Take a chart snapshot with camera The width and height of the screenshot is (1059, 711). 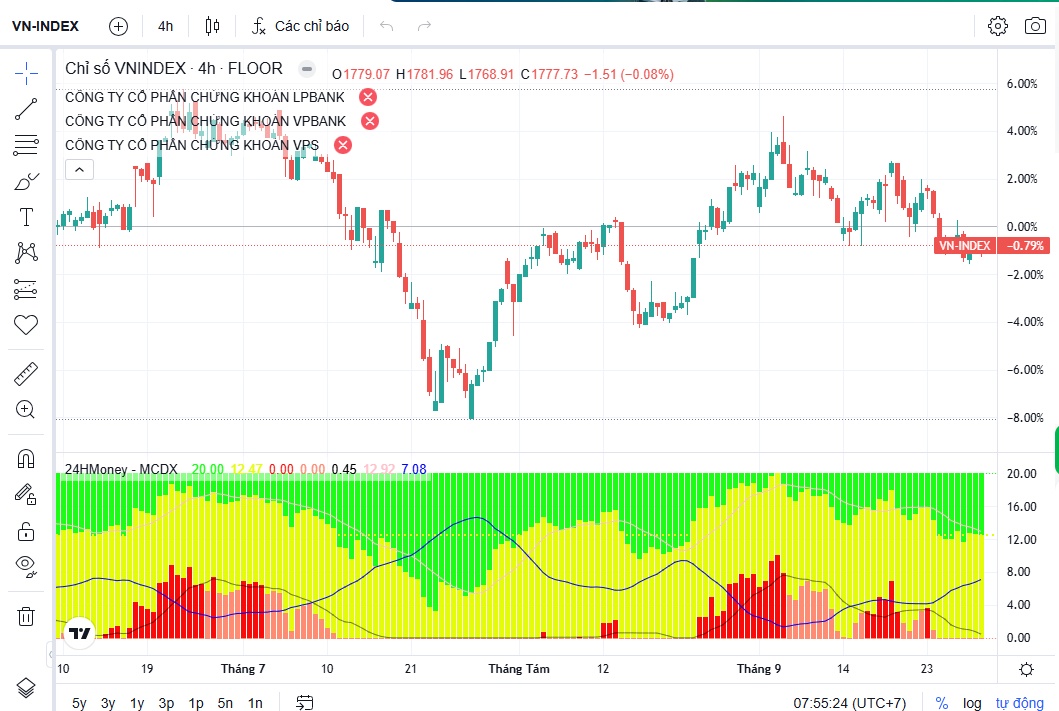(x=1035, y=26)
